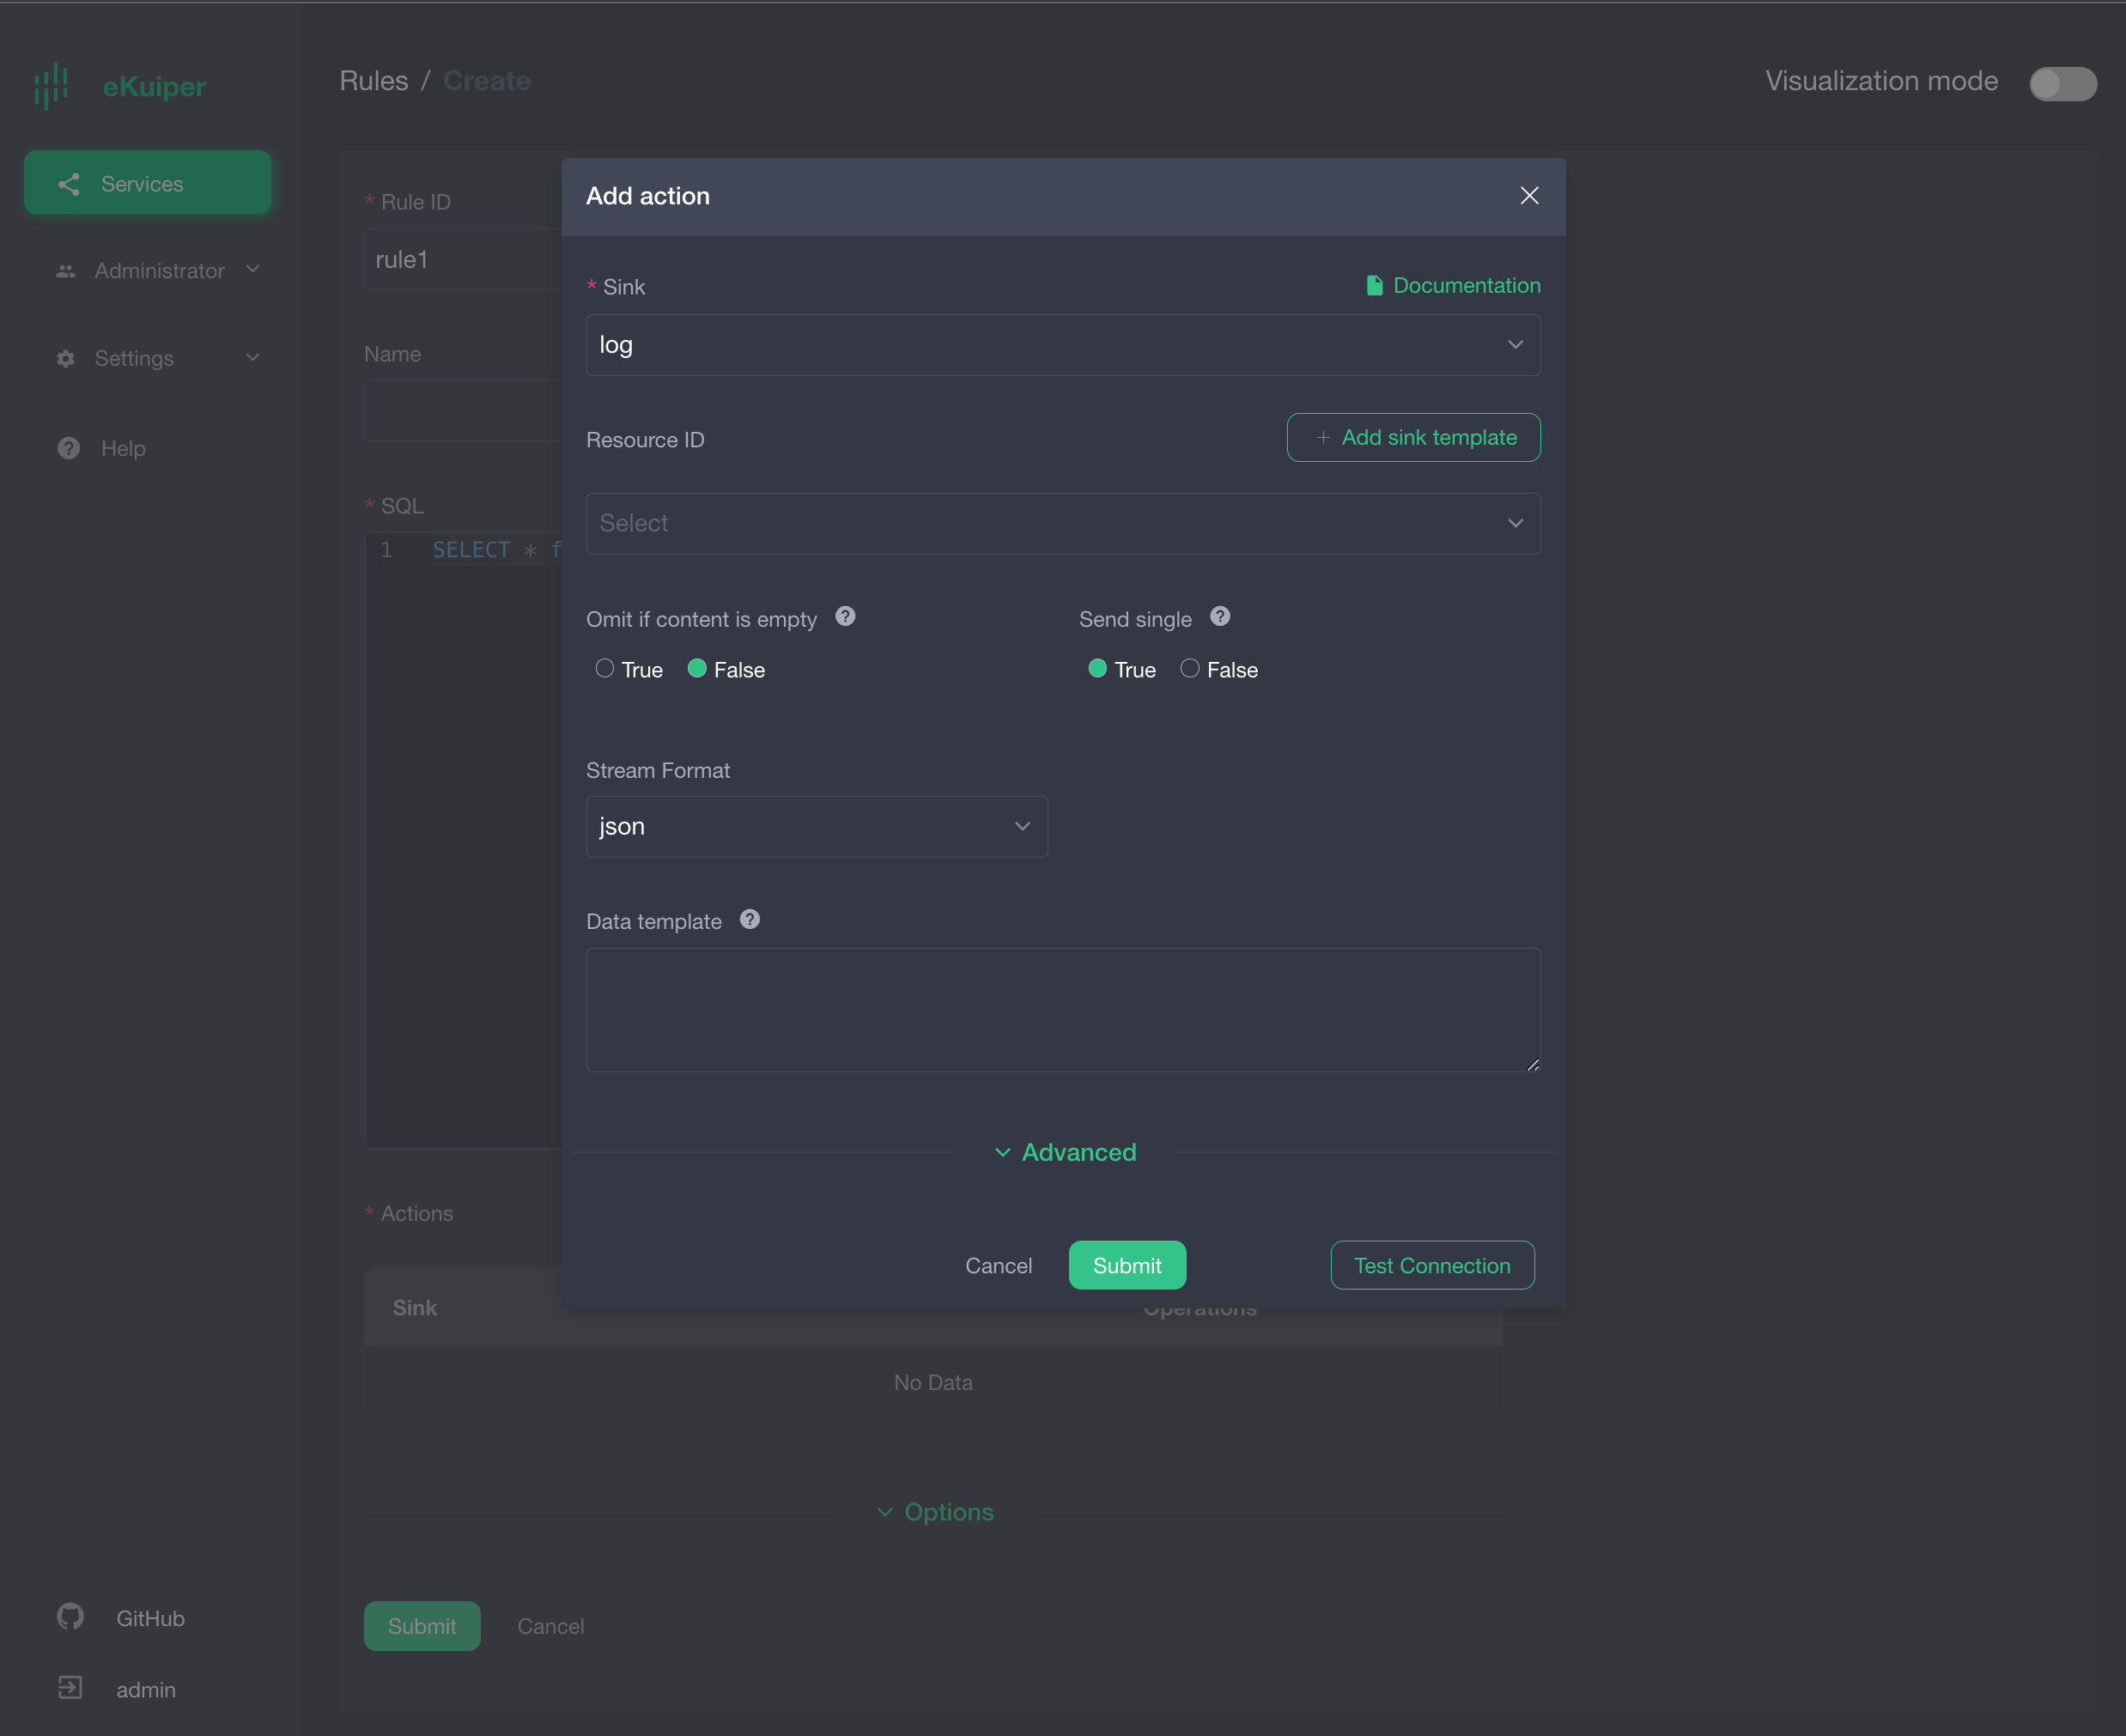Click help icon next to Omit if content is empty

coord(845,617)
